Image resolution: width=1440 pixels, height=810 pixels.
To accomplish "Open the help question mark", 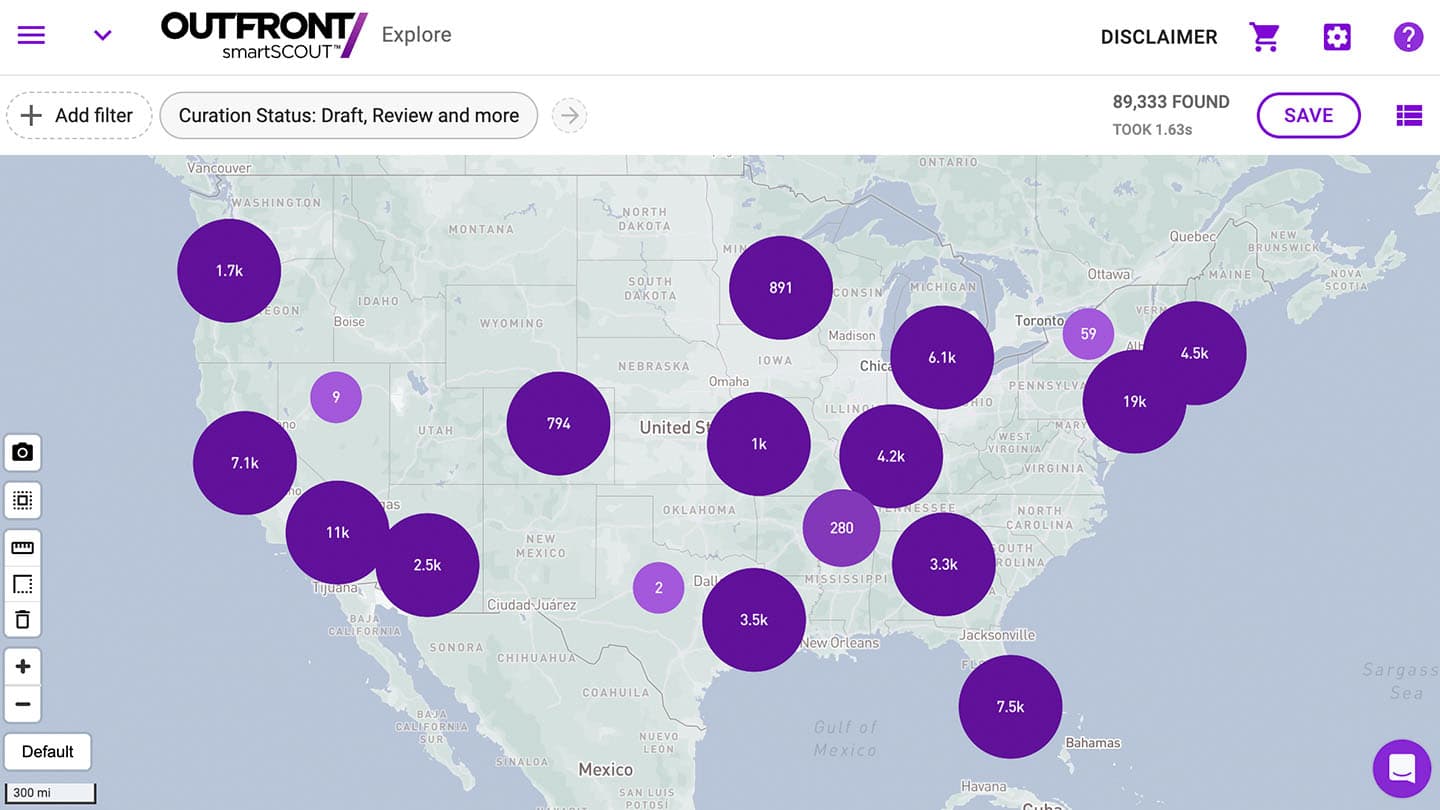I will coord(1408,37).
